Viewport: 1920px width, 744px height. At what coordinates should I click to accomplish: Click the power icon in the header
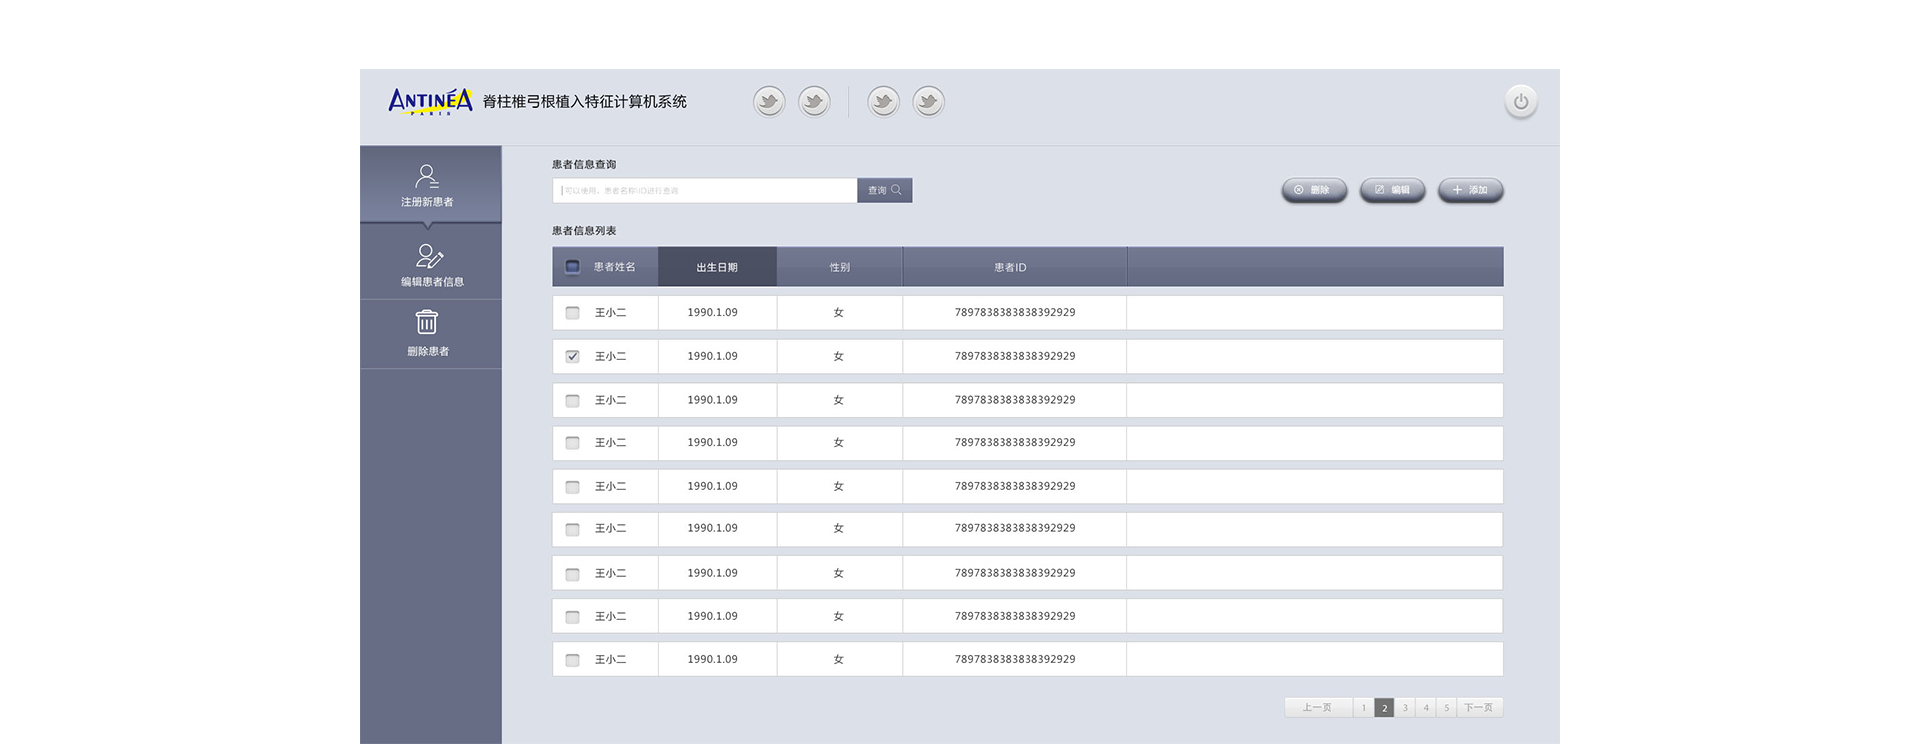[x=1520, y=101]
